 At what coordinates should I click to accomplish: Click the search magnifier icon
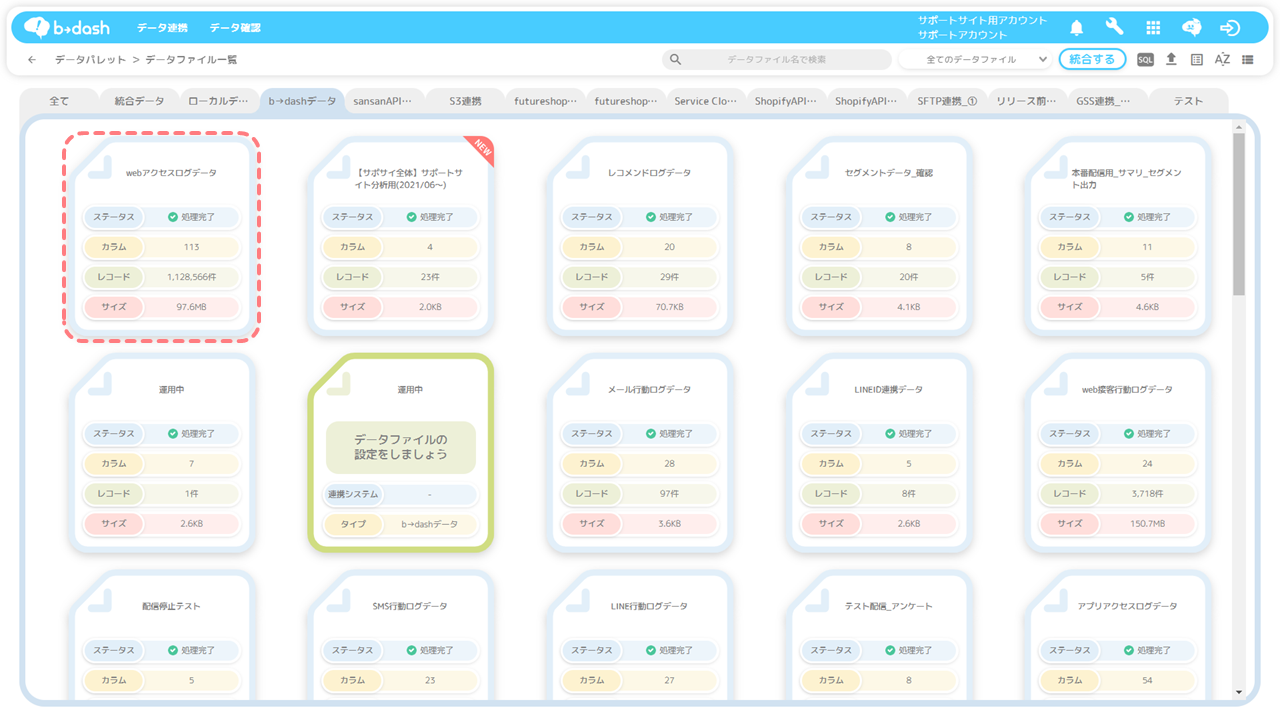click(676, 60)
